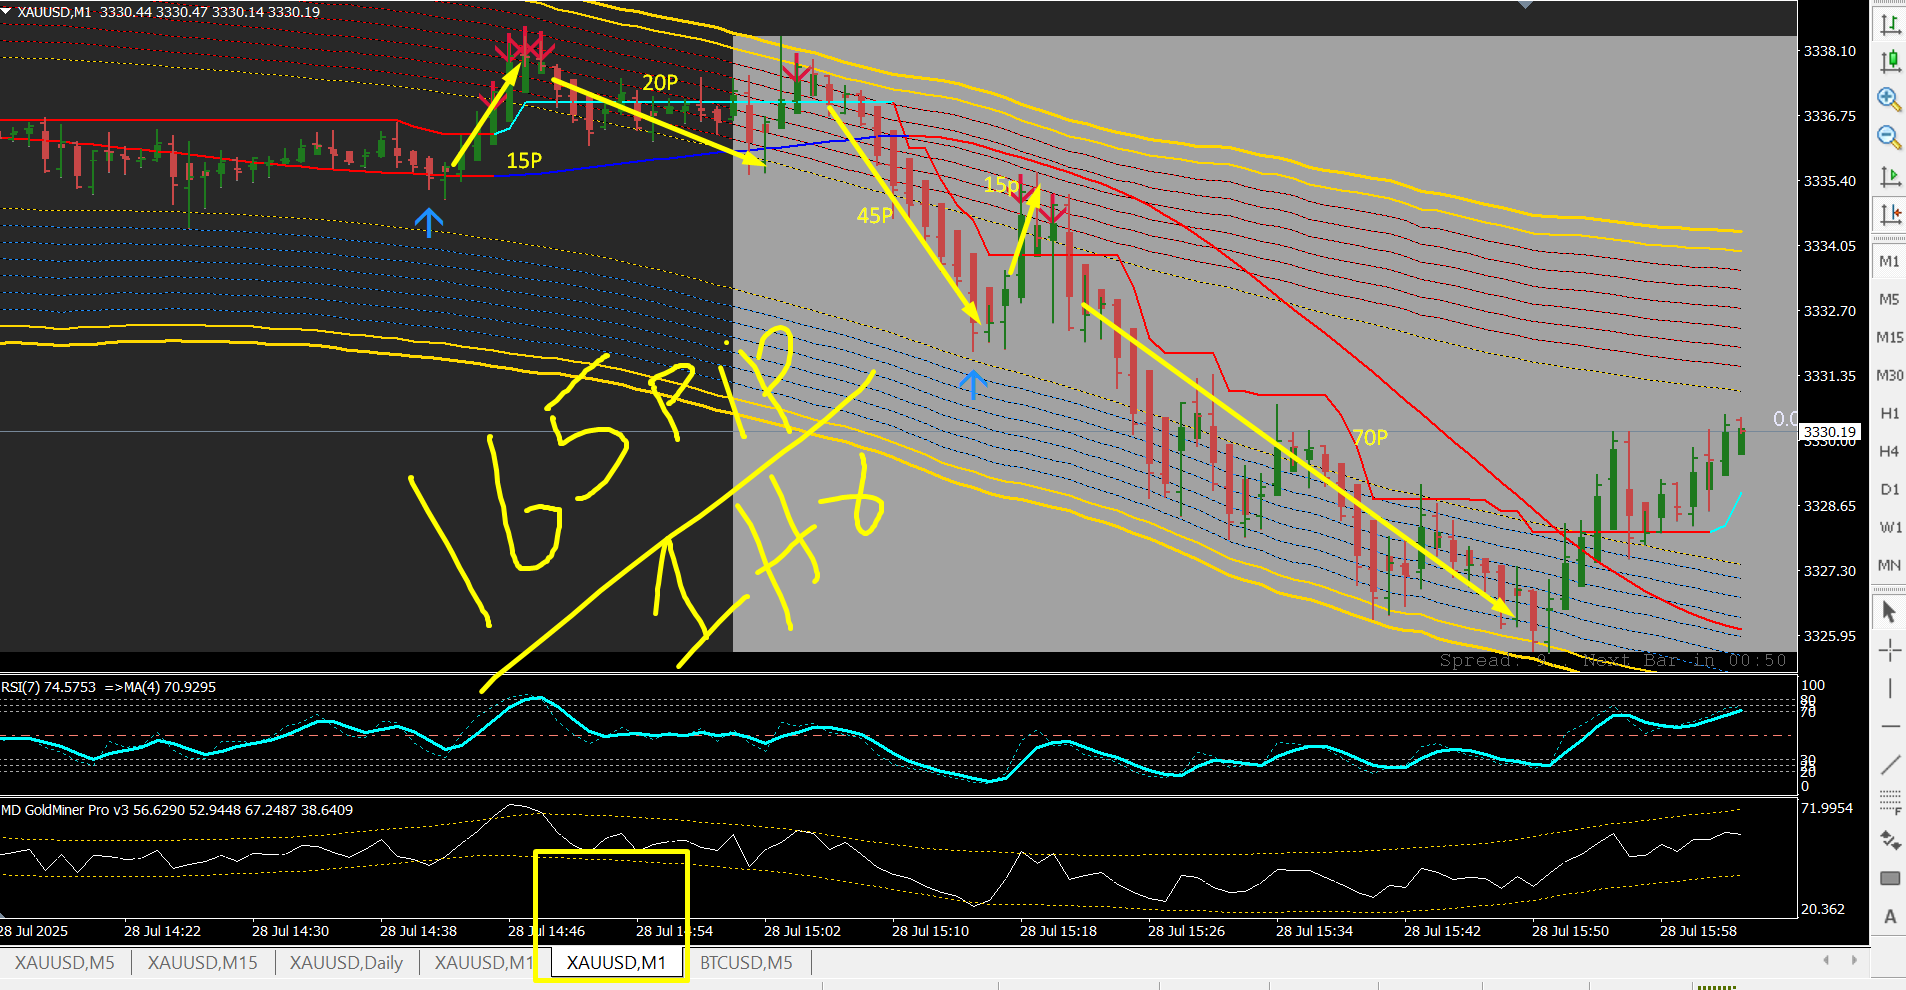
Task: Select the vertical line drawing tool
Action: [x=1889, y=688]
